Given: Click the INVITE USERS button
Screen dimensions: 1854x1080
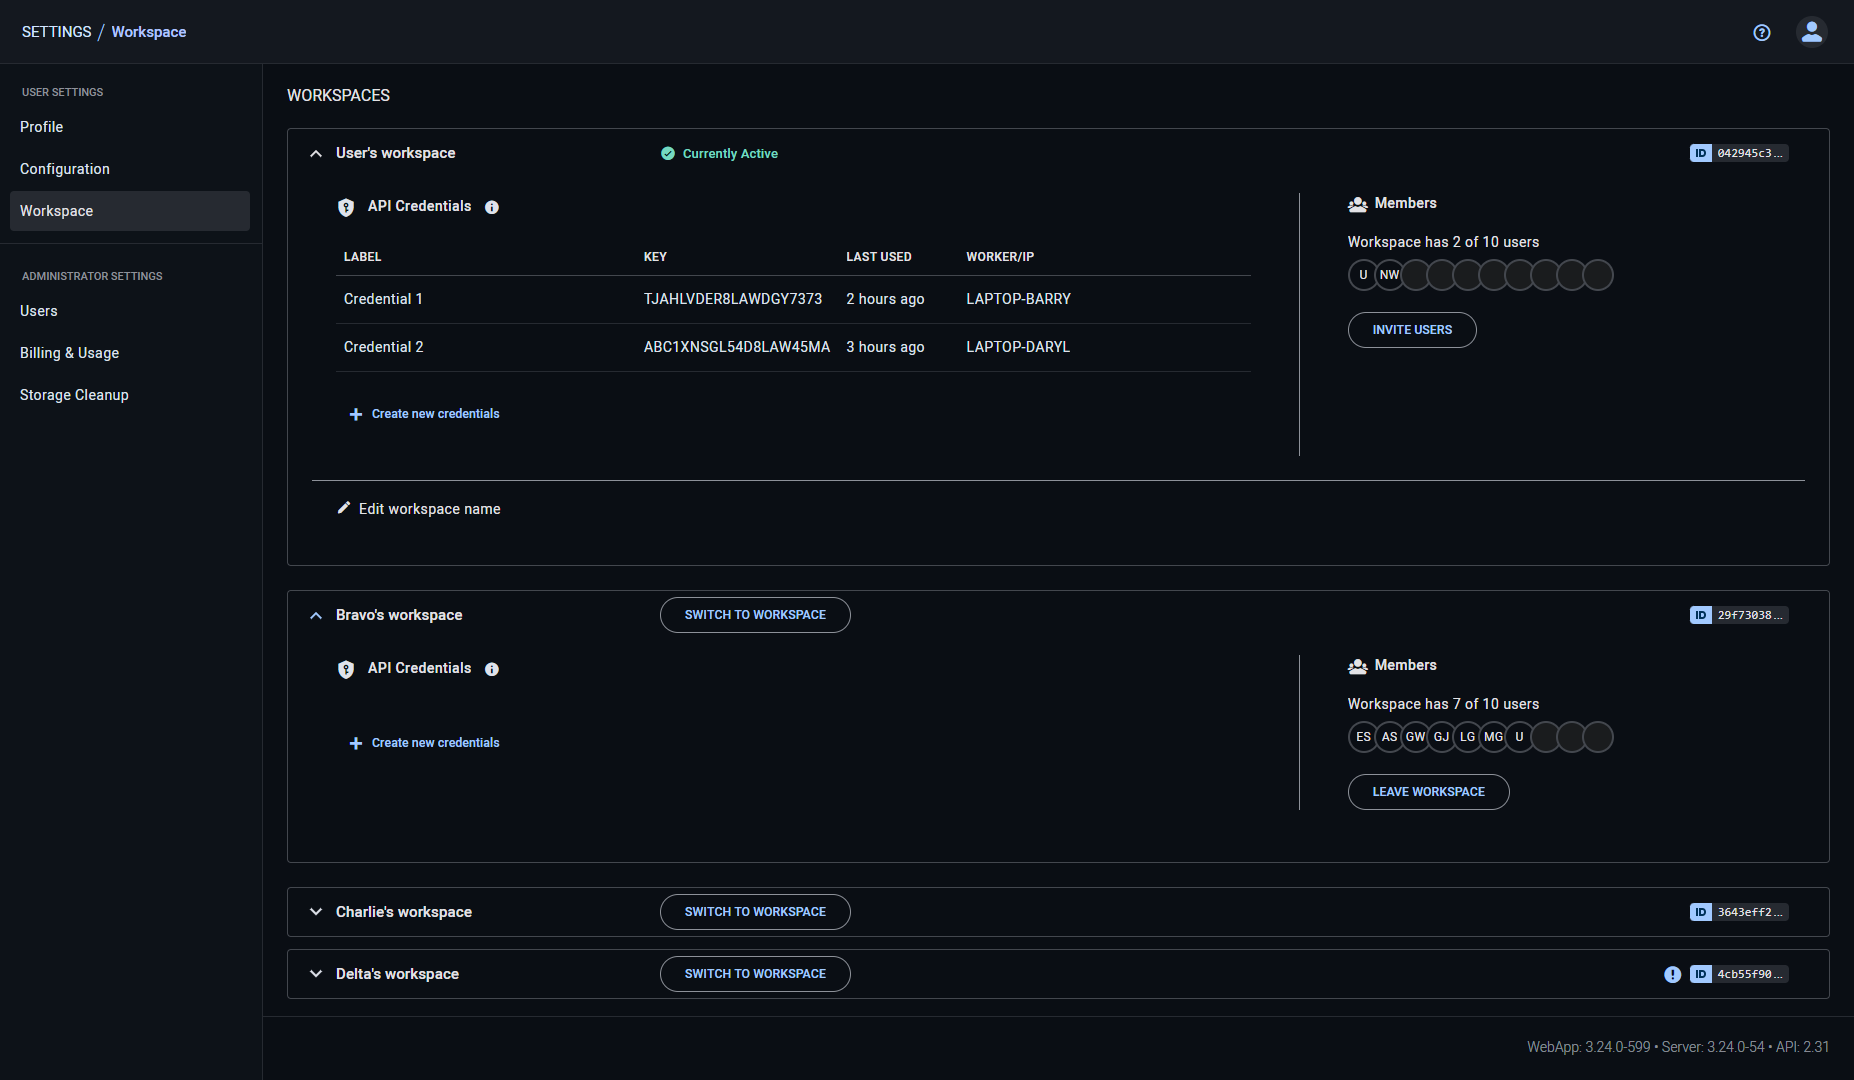Looking at the screenshot, I should tap(1412, 329).
